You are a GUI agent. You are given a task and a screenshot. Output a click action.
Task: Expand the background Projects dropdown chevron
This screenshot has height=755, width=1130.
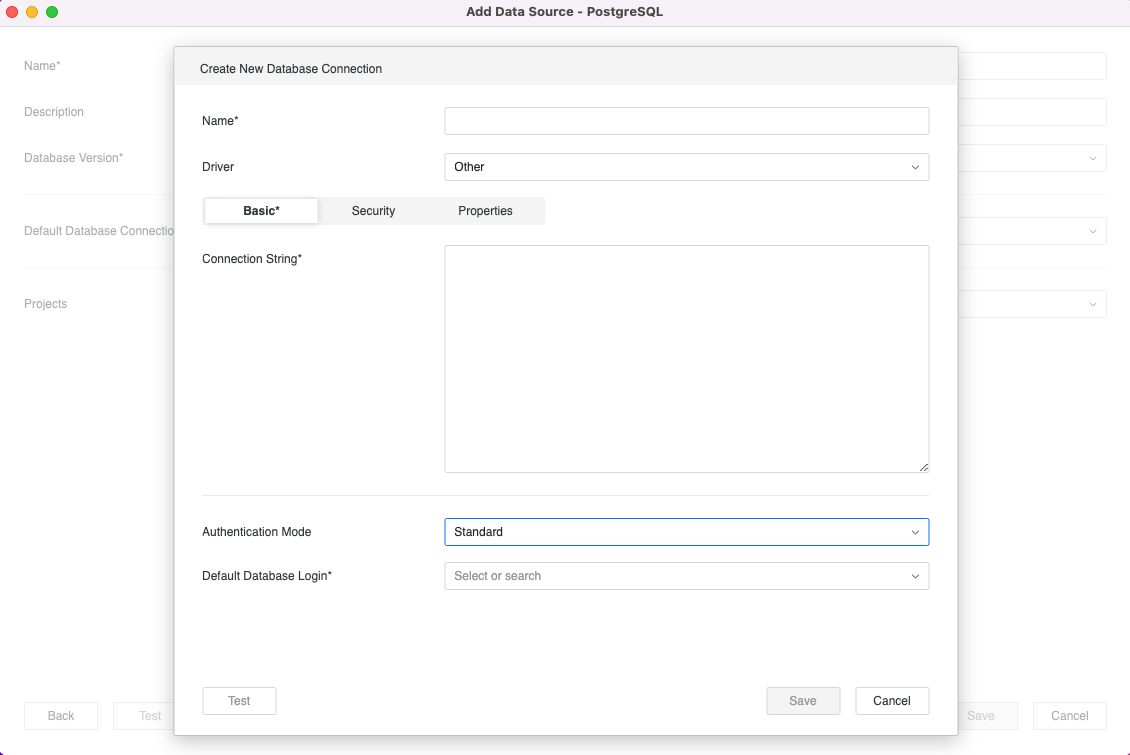[1091, 304]
